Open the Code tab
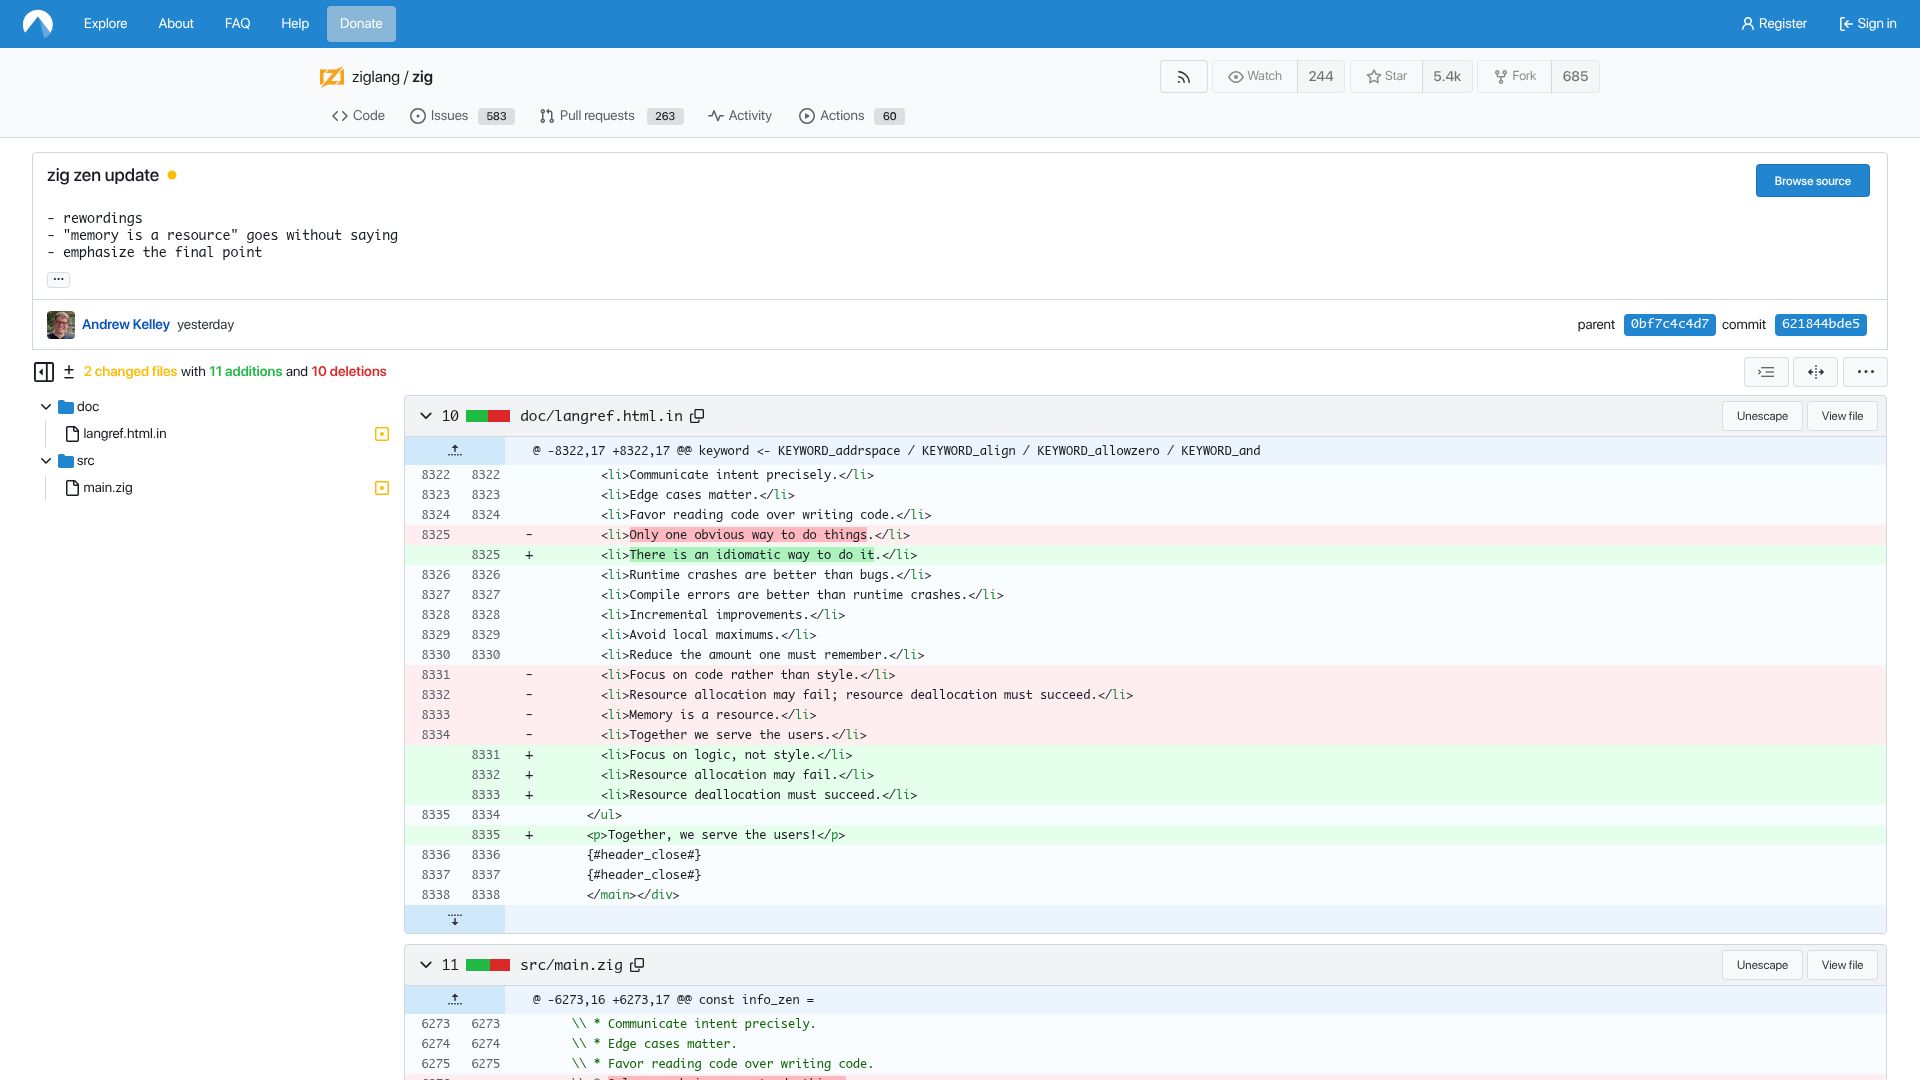 click(358, 116)
